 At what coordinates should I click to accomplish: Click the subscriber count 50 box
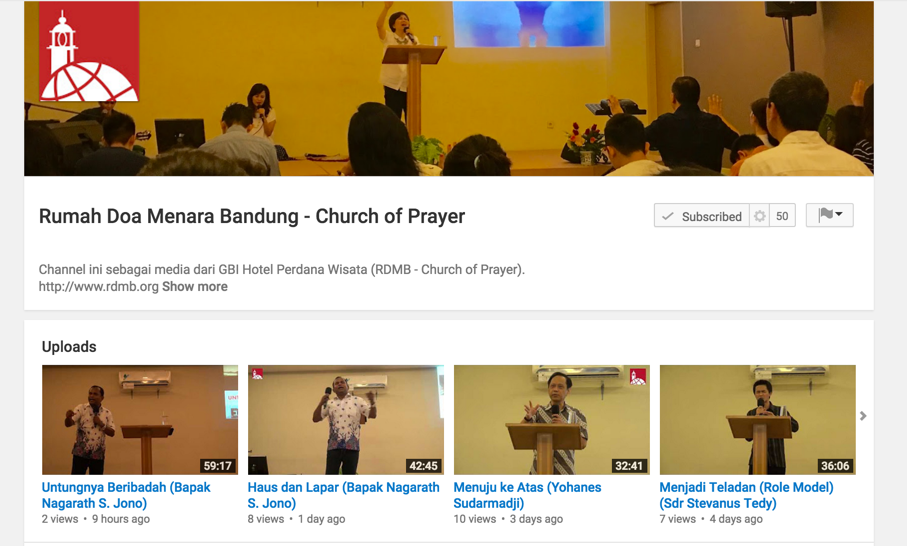tap(782, 216)
